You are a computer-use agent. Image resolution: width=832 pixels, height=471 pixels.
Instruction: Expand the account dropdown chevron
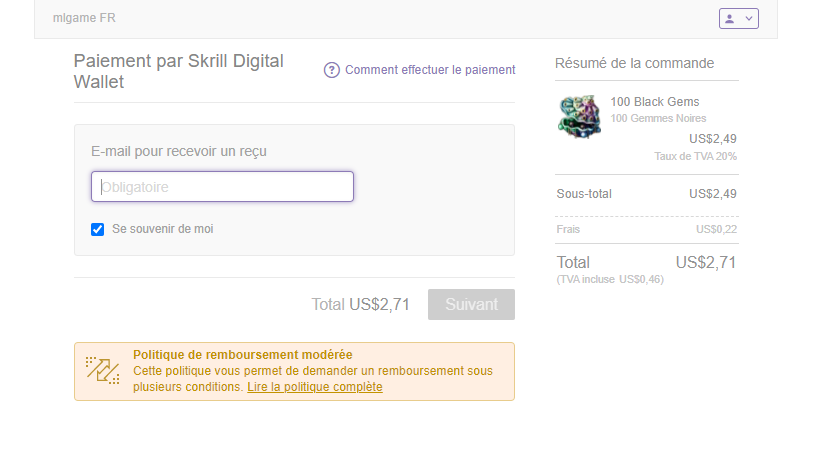749,19
